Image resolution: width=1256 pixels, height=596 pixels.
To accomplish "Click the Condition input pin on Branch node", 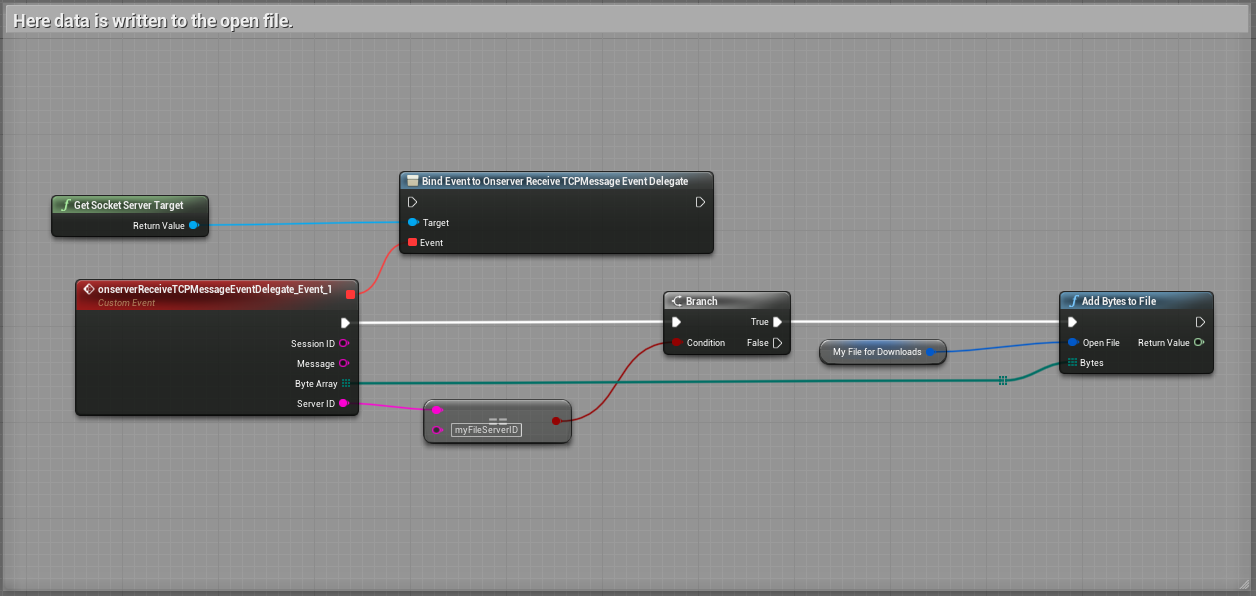I will 677,343.
